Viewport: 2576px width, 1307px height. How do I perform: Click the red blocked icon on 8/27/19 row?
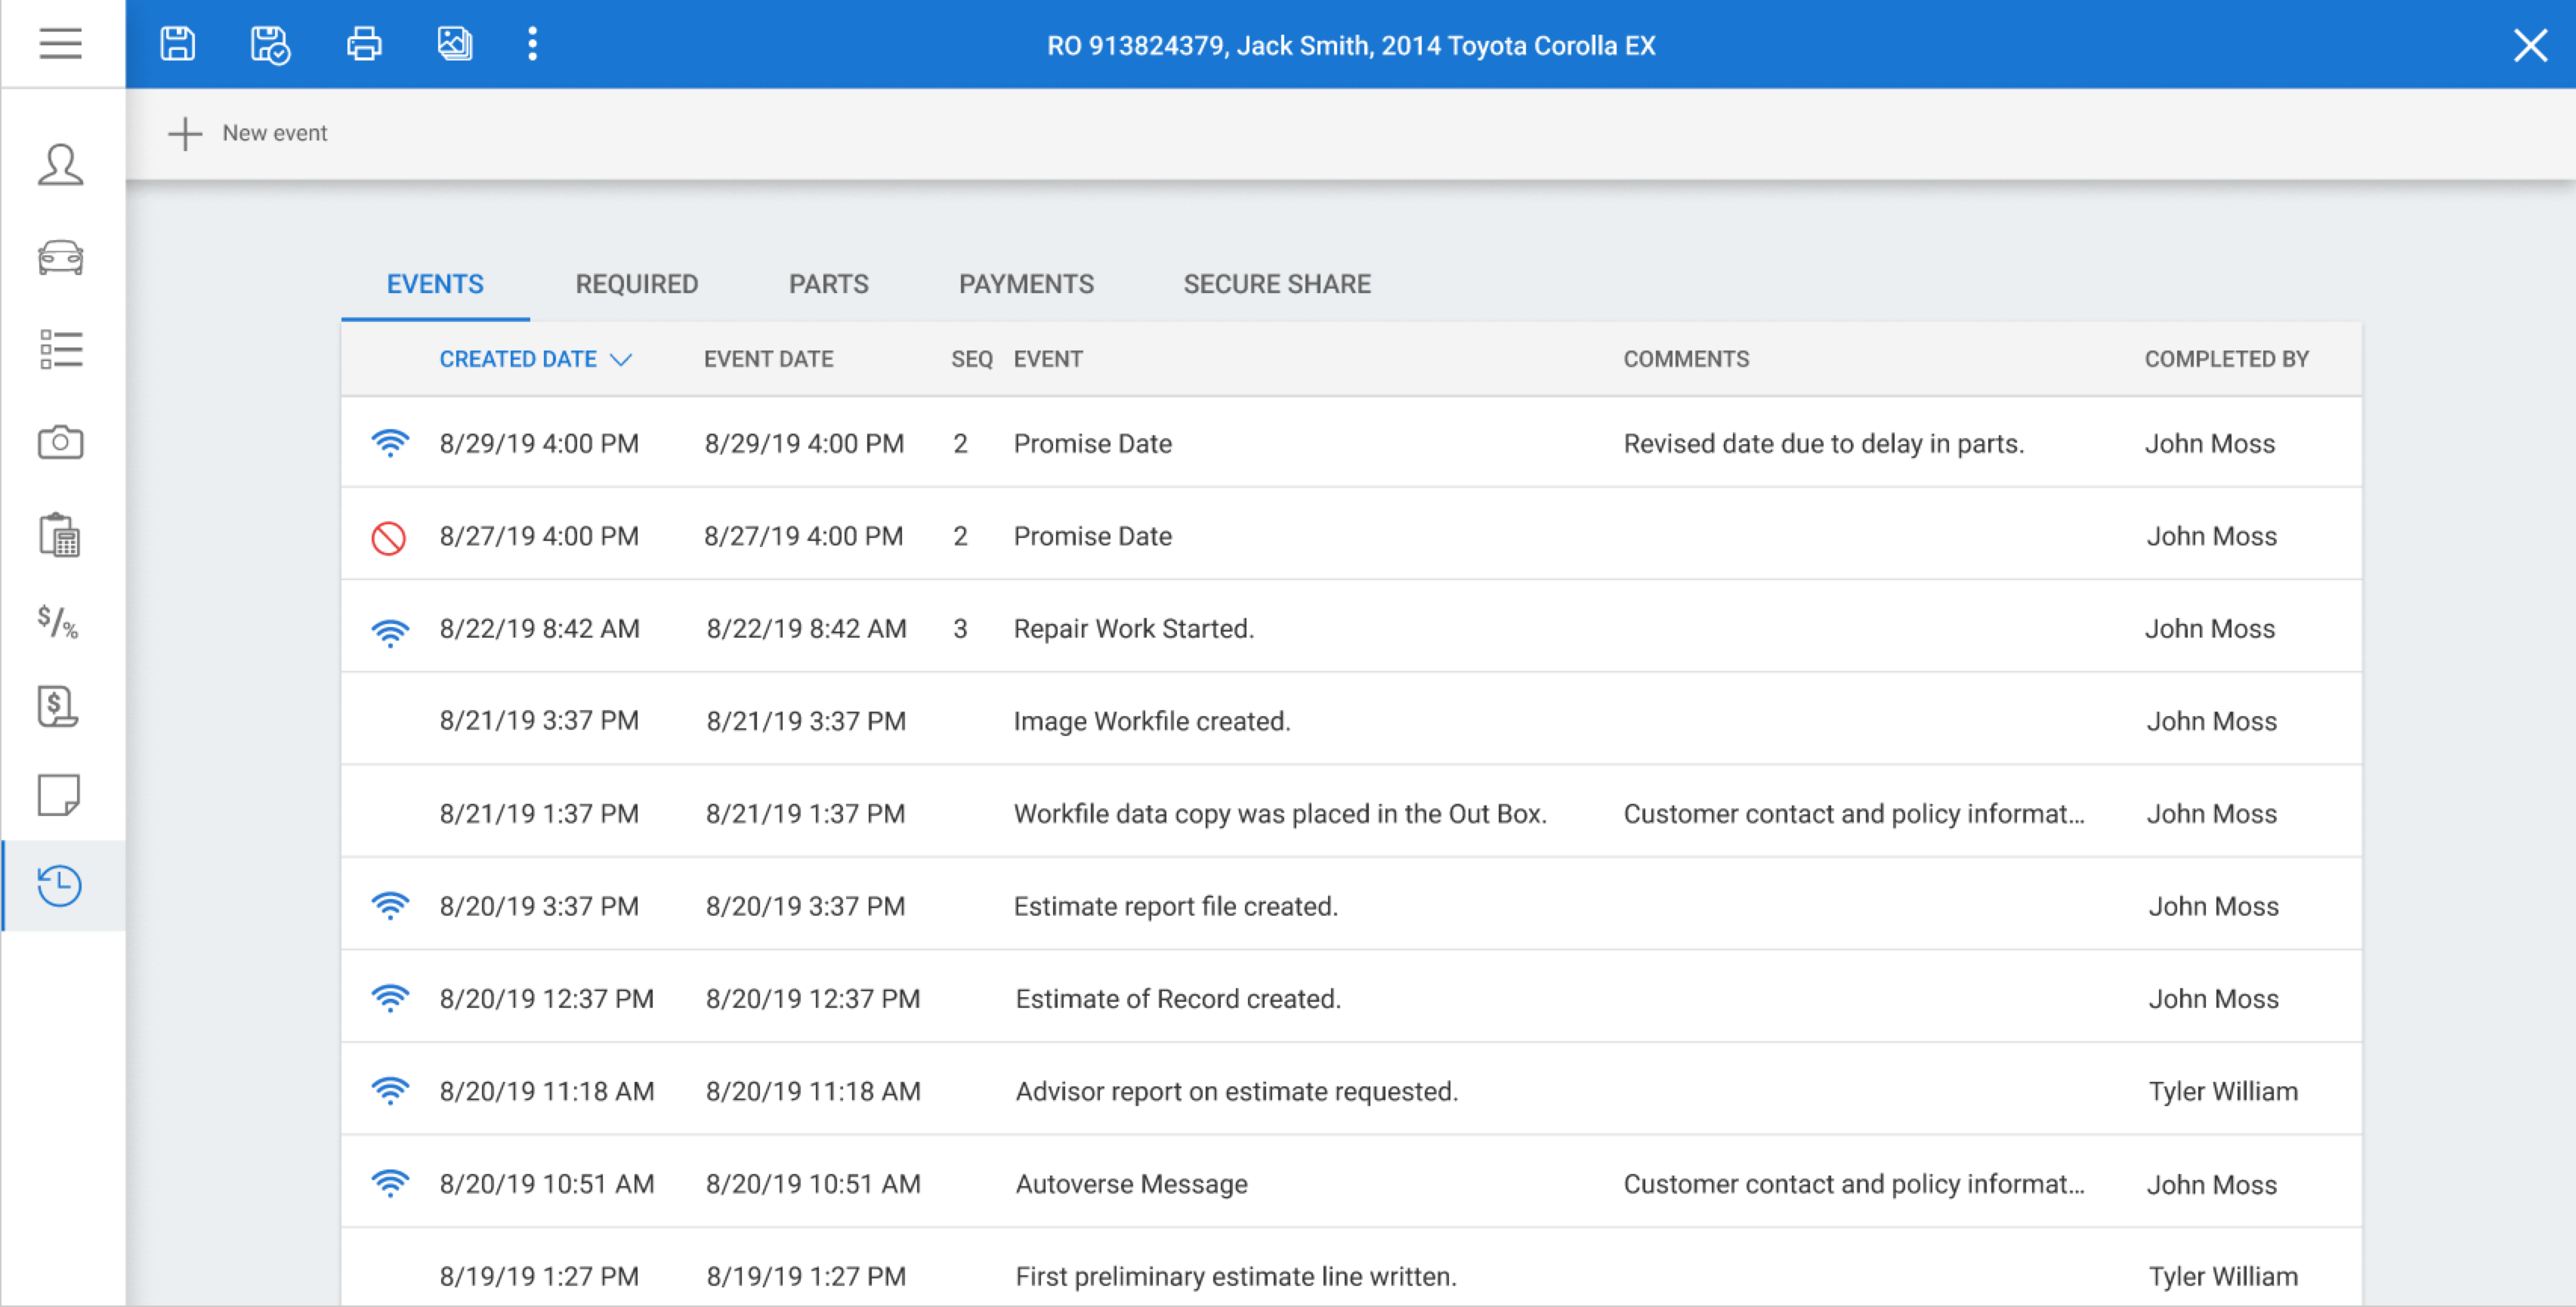[389, 538]
